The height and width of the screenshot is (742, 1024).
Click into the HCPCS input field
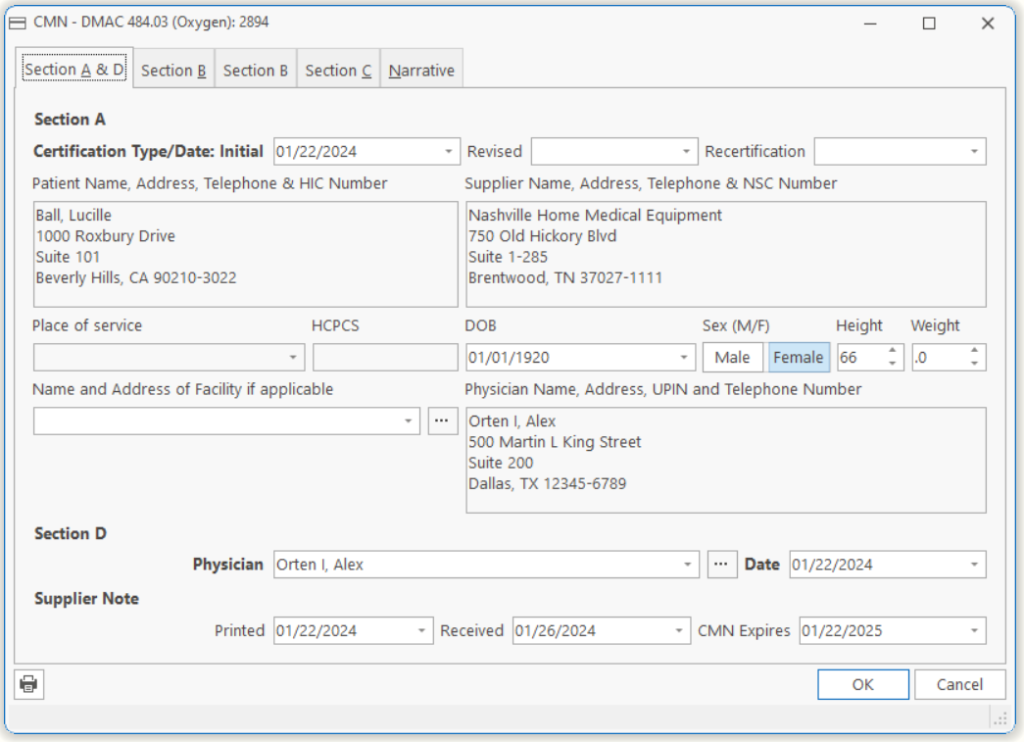[385, 357]
